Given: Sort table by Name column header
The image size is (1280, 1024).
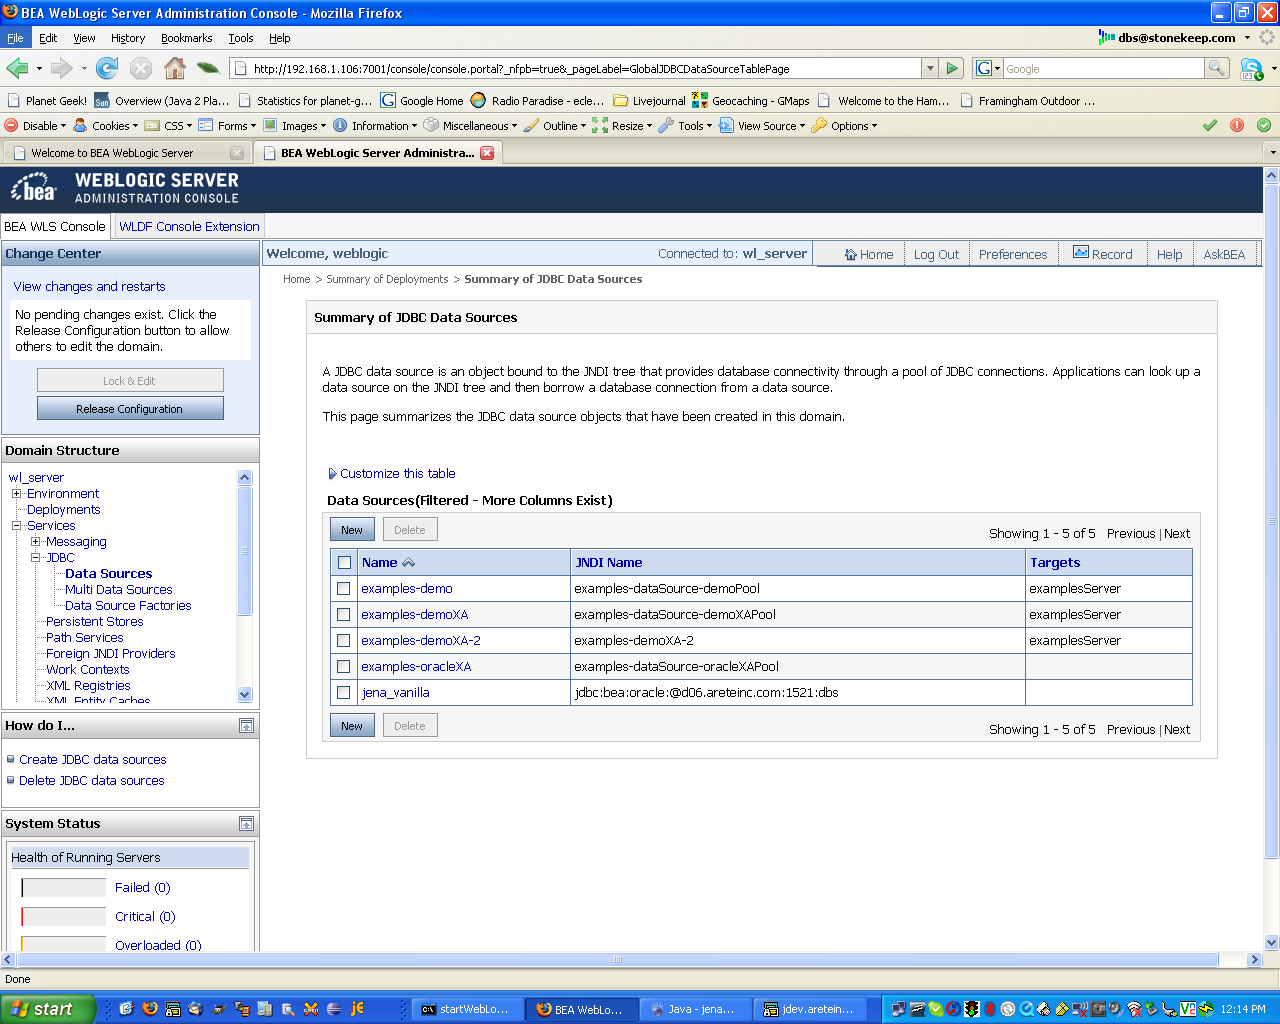Looking at the screenshot, I should click(380, 563).
